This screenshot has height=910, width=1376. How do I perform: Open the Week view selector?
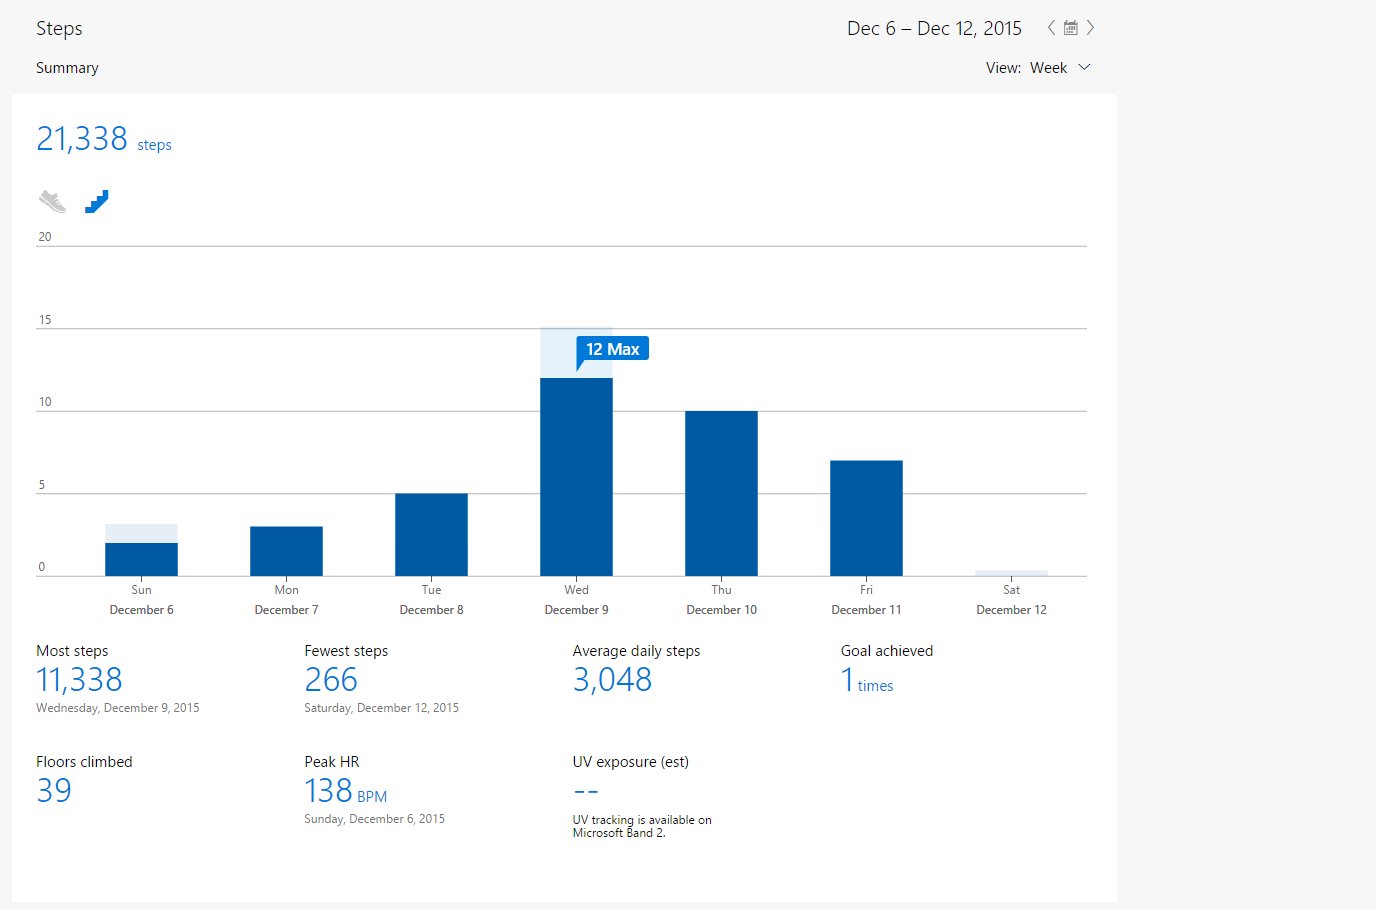(x=1049, y=68)
